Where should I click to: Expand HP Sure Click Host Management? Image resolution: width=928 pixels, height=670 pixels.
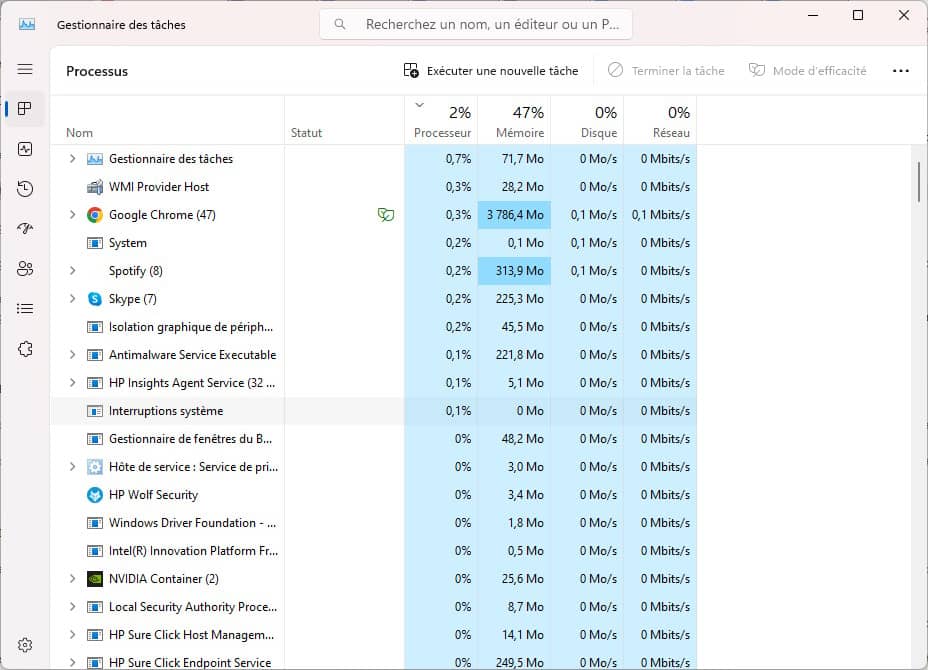pos(72,635)
